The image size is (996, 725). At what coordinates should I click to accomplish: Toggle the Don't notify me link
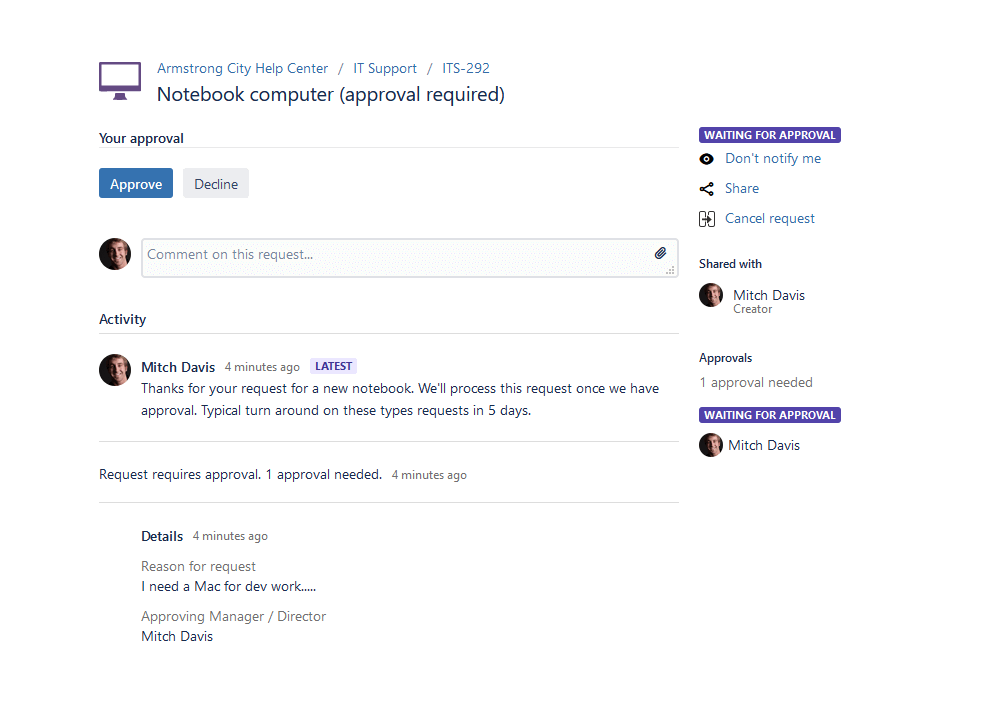click(773, 159)
